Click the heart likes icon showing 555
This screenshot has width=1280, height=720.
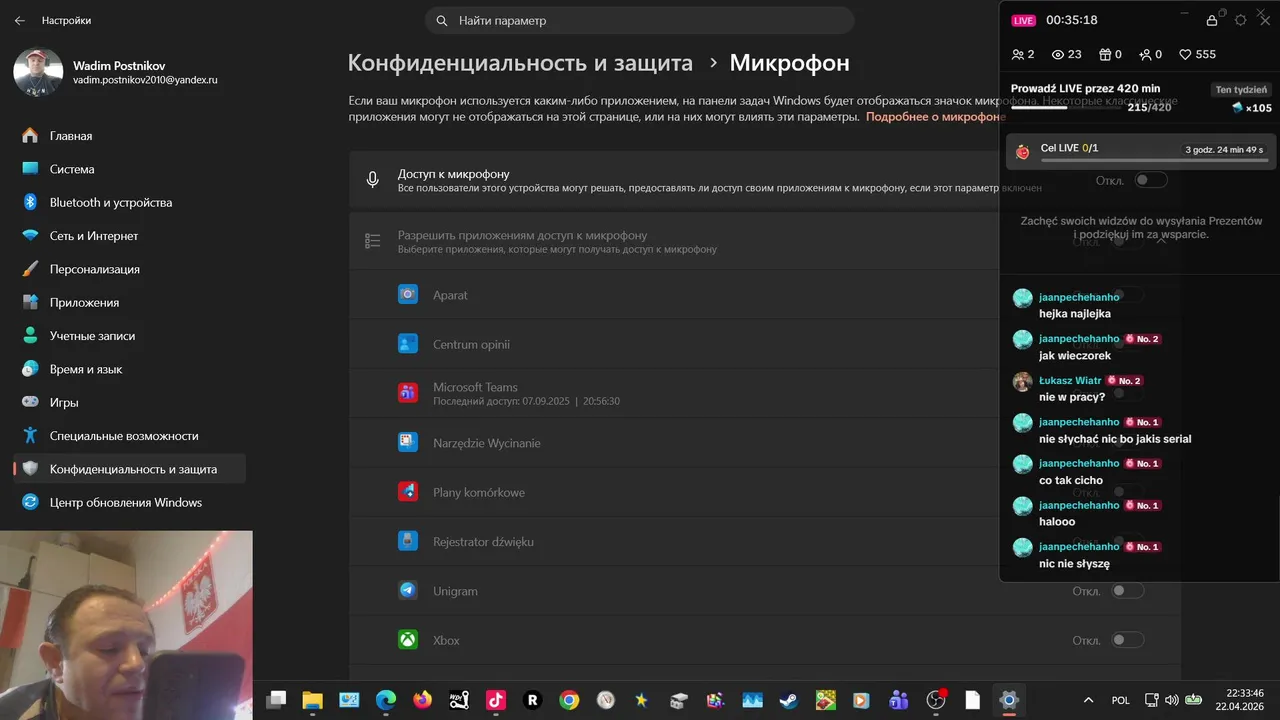pos(1185,54)
